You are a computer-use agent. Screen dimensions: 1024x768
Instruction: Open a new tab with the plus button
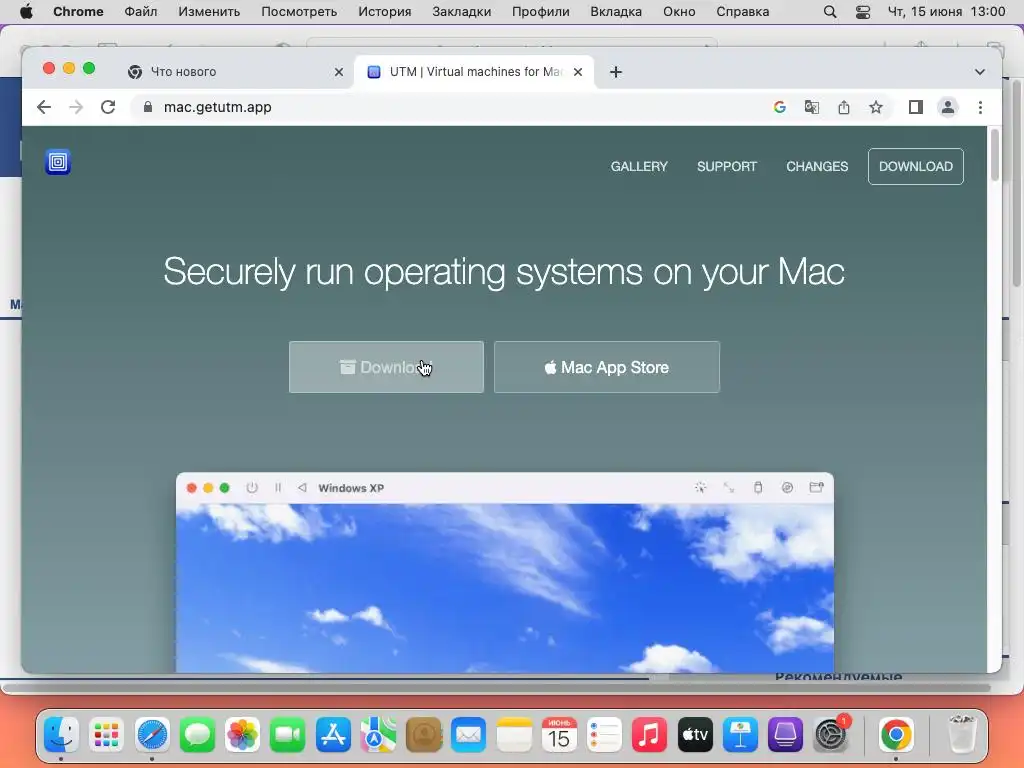click(616, 72)
